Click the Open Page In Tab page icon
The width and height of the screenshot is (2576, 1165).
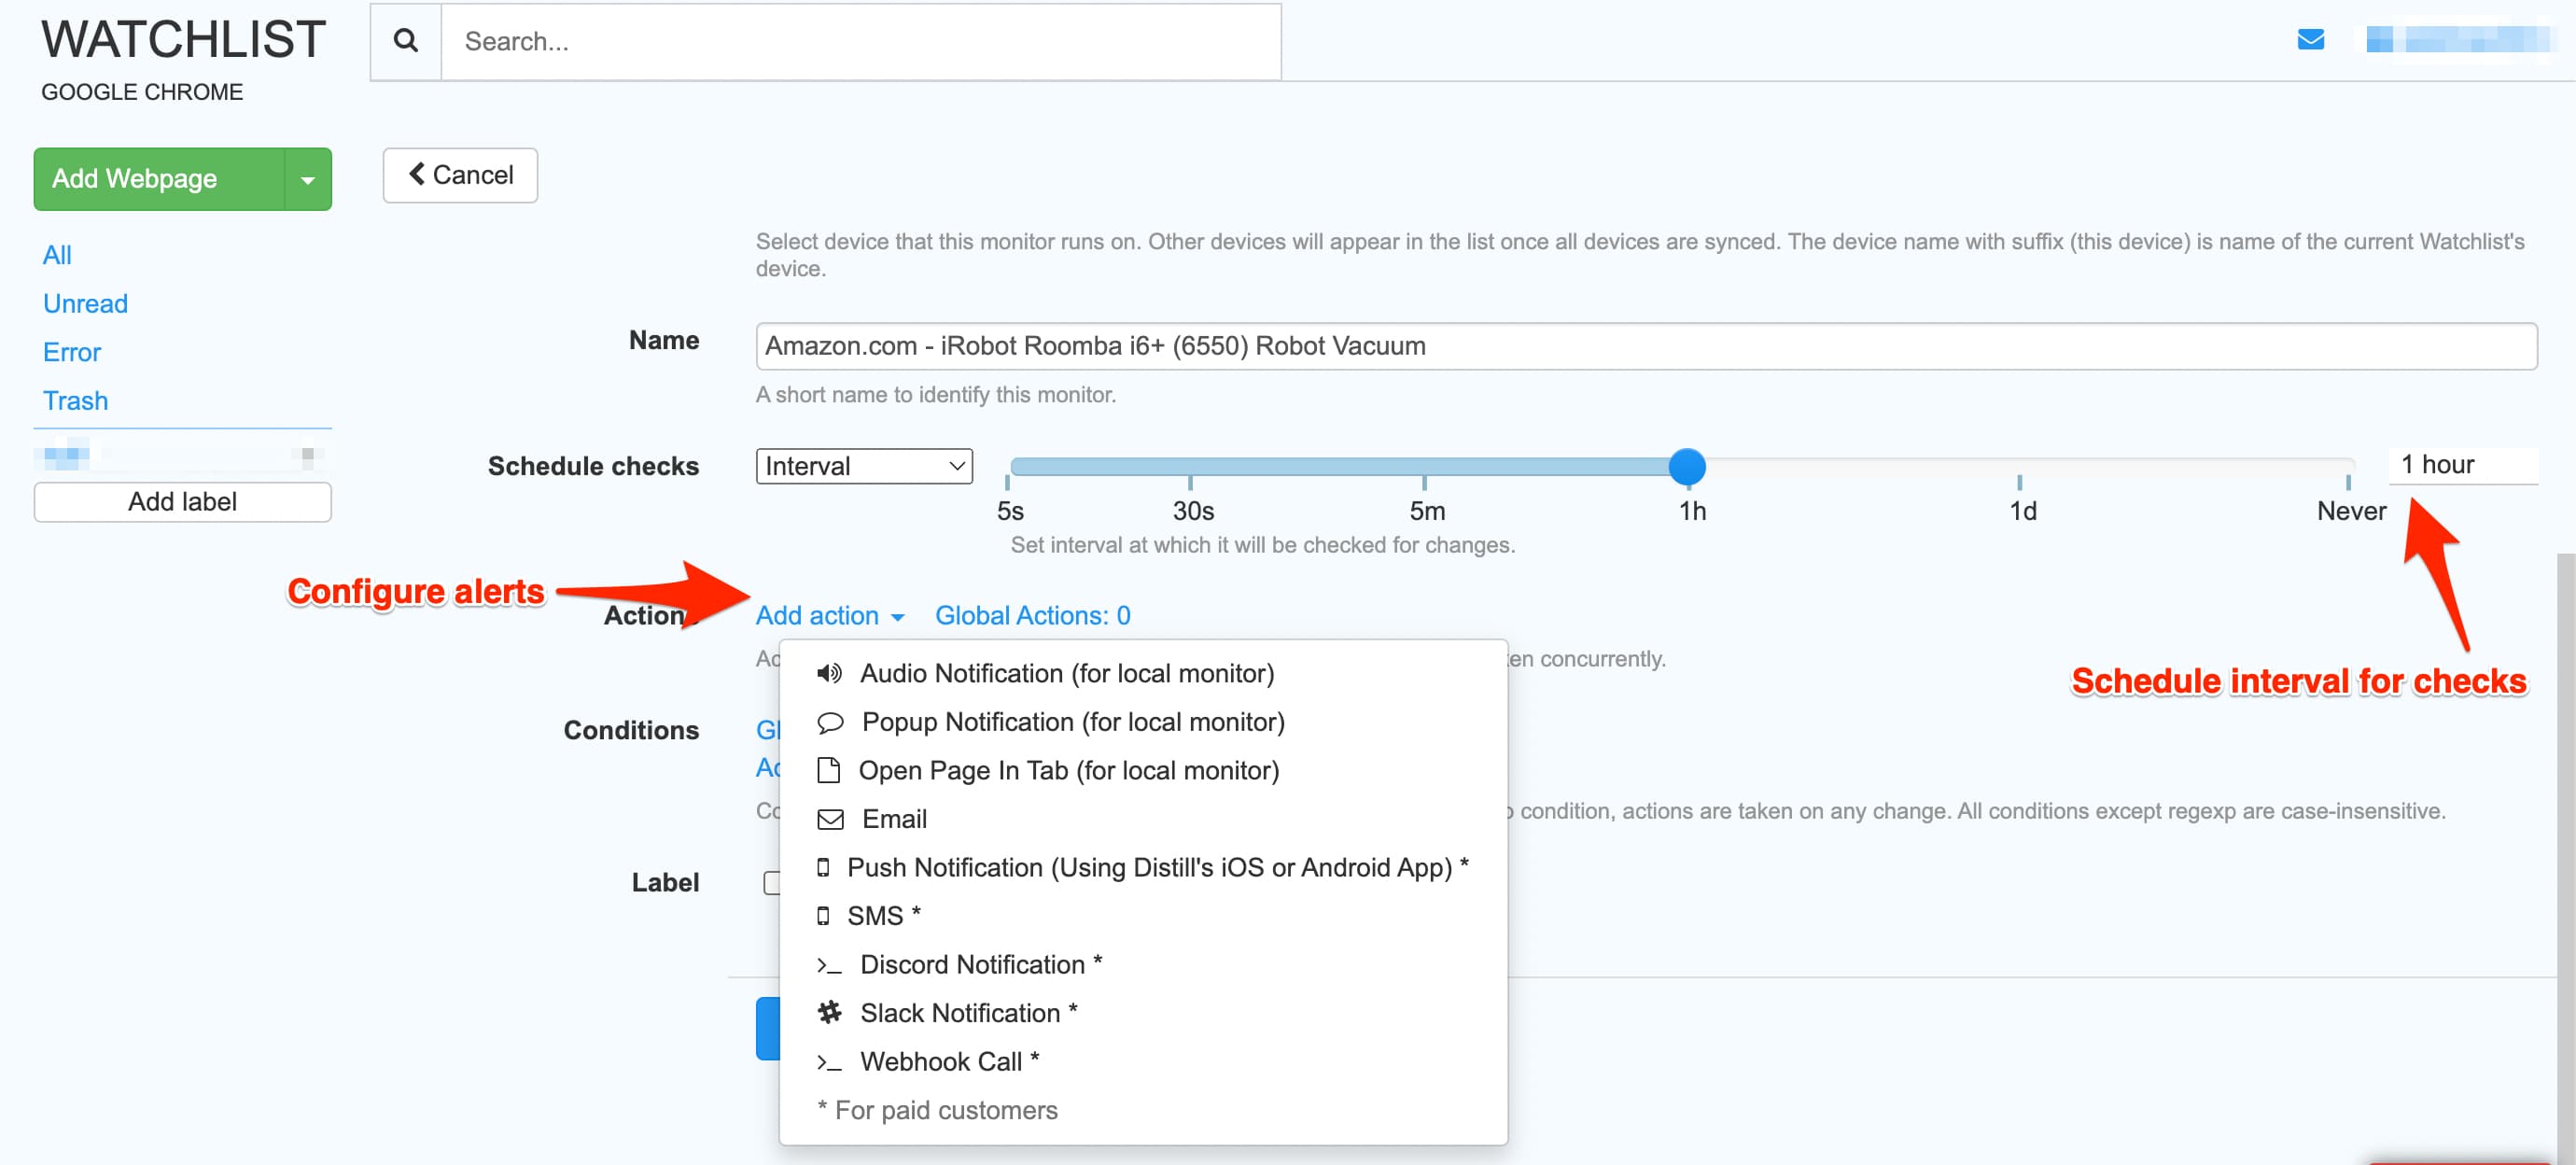[828, 770]
